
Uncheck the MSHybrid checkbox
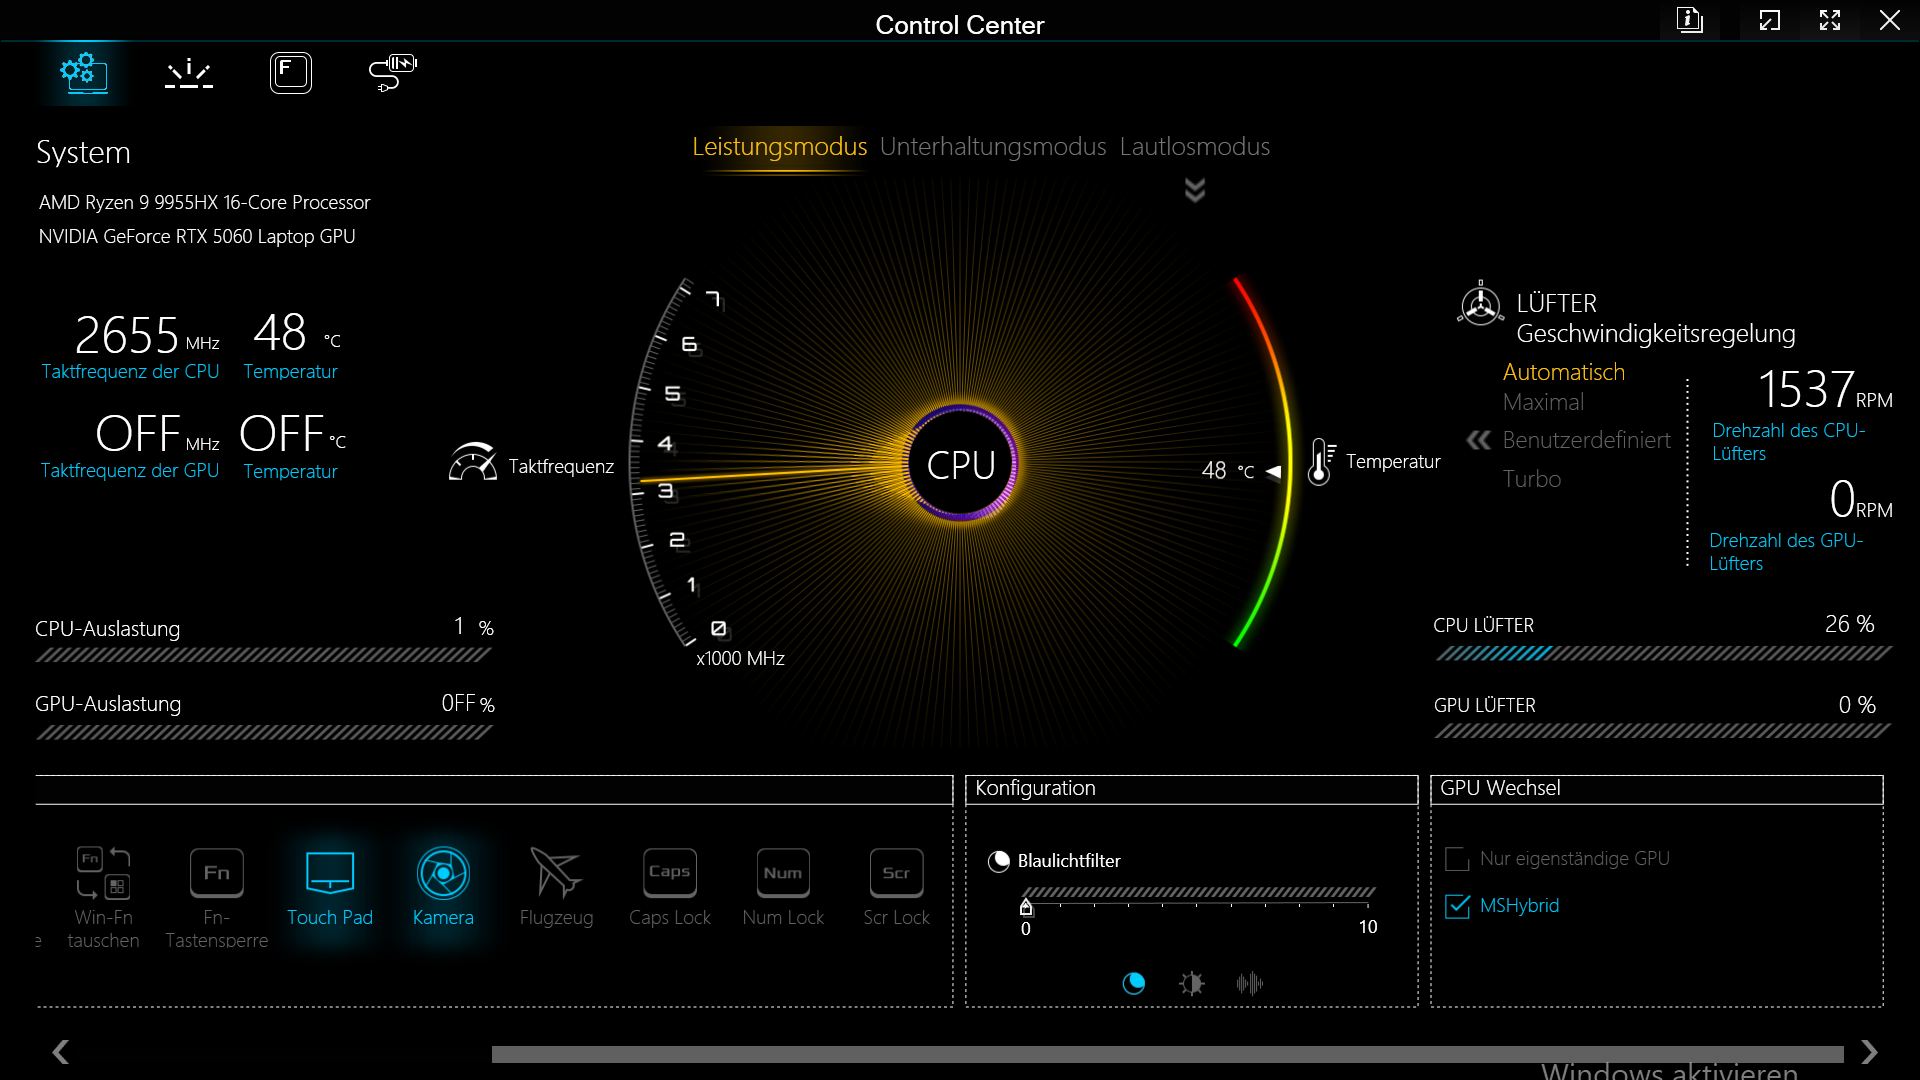[1457, 906]
